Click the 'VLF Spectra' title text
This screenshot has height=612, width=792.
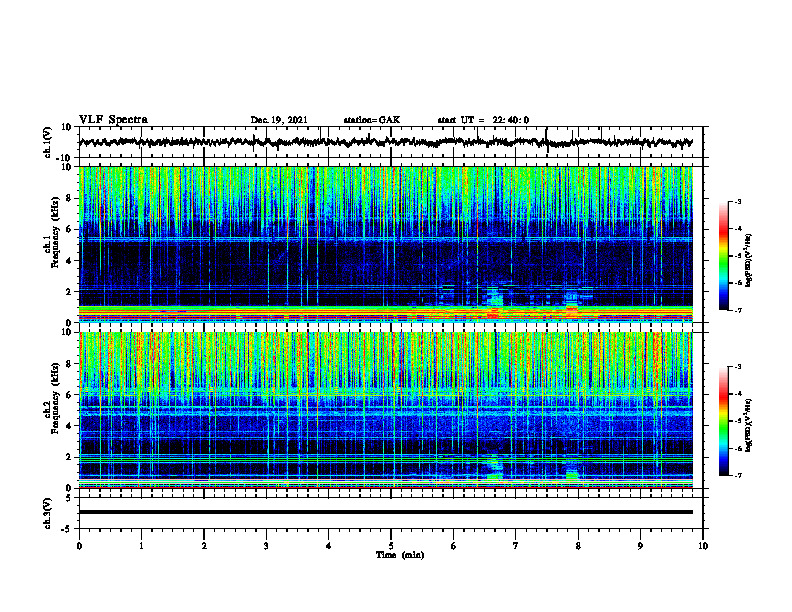(x=113, y=120)
